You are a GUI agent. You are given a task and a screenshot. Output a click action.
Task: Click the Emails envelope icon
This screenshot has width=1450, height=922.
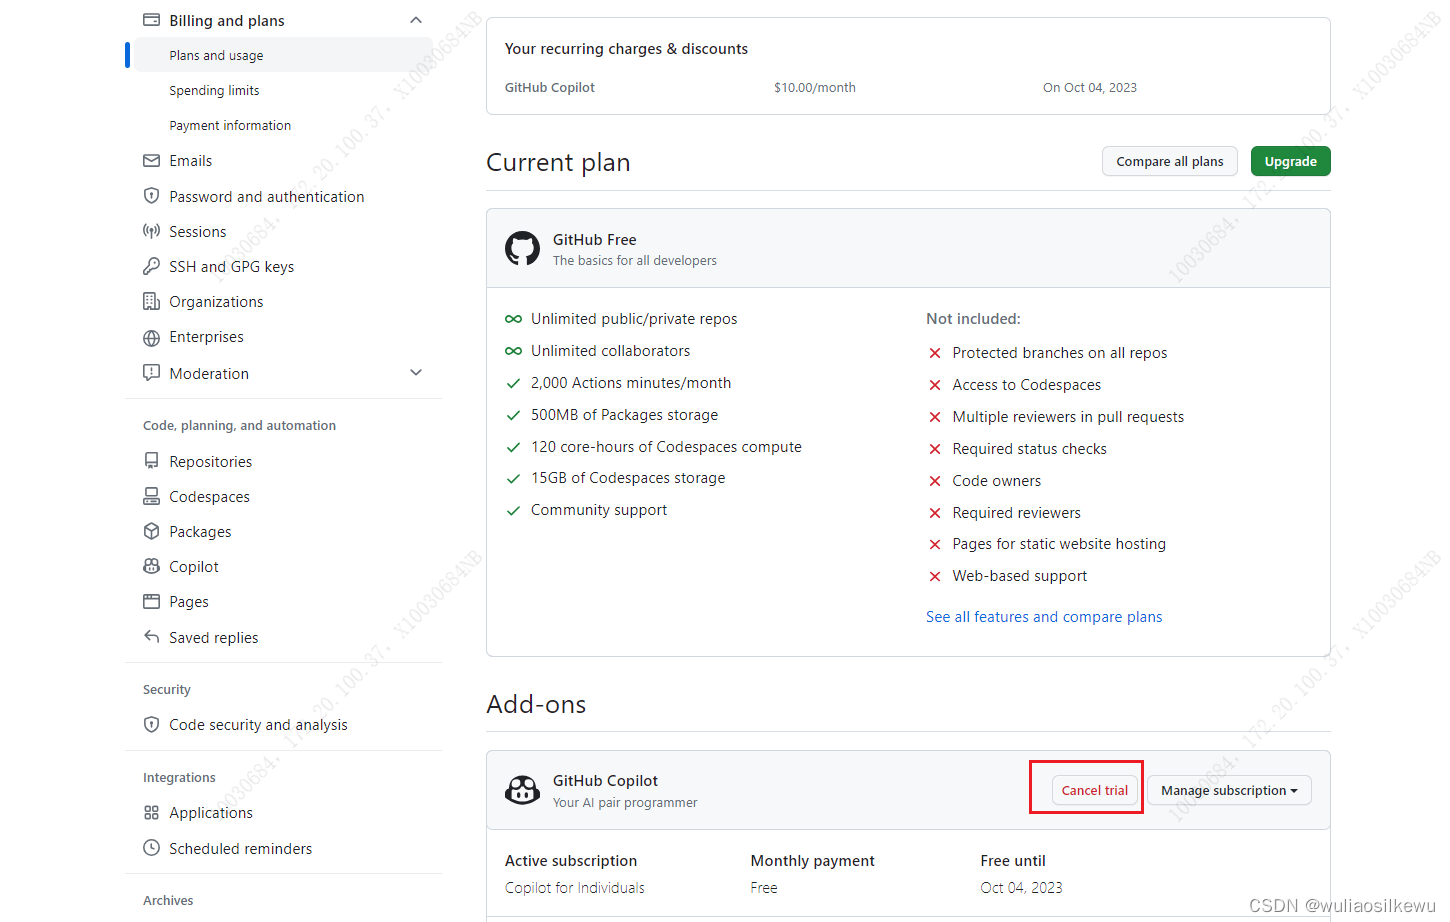[151, 160]
